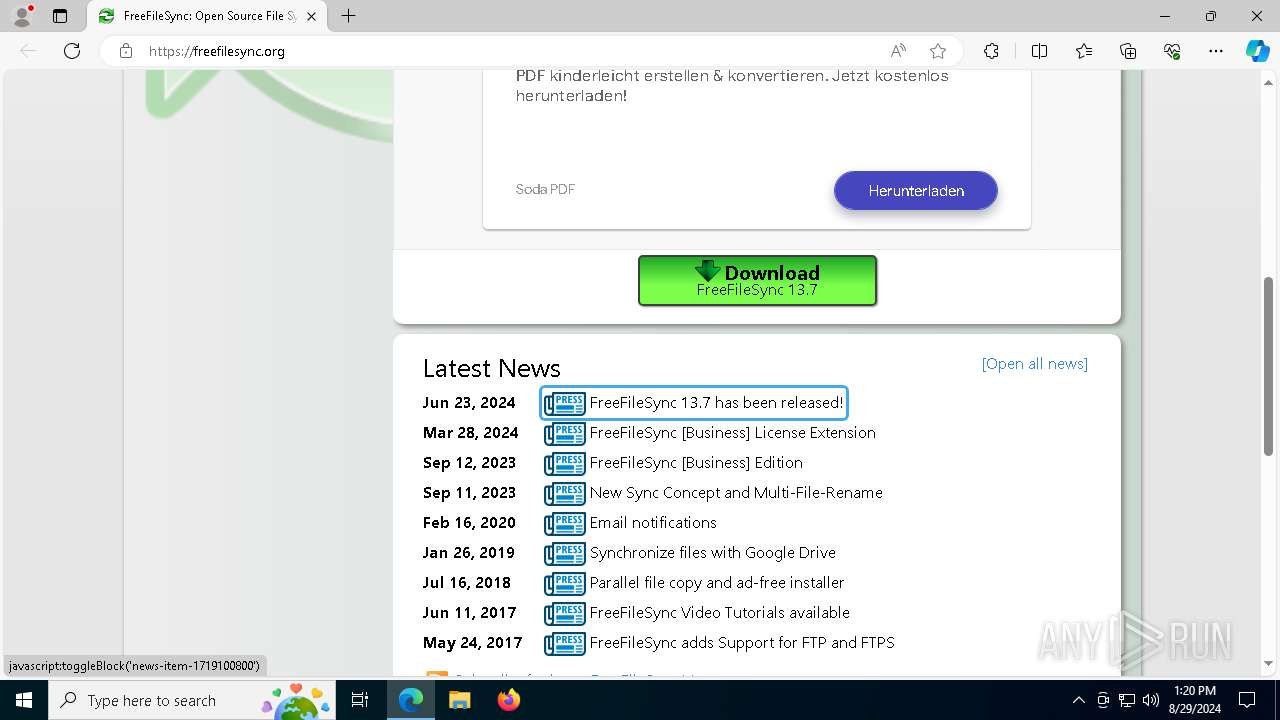Add this page to favorites star
This screenshot has height=720, width=1280.
tap(938, 51)
